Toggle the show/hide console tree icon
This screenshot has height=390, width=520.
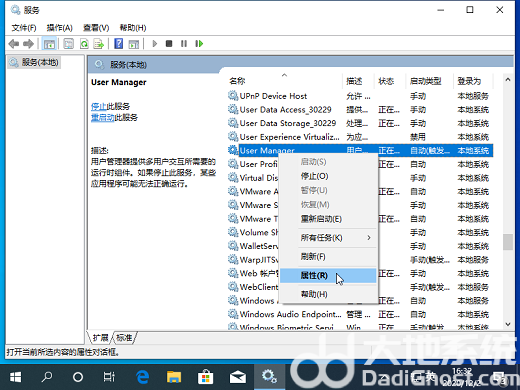pyautogui.click(x=49, y=44)
